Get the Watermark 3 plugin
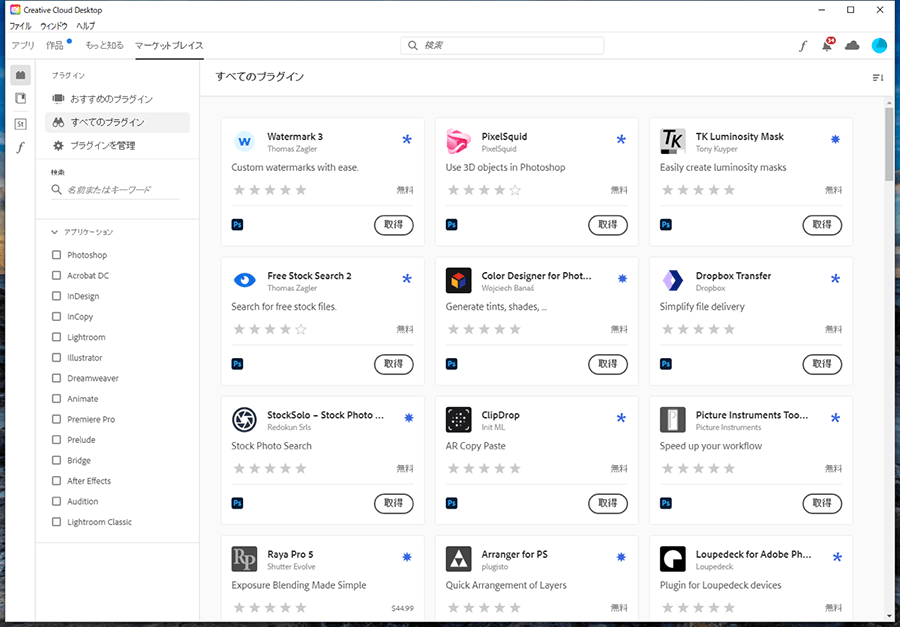Image resolution: width=900 pixels, height=627 pixels. click(394, 225)
